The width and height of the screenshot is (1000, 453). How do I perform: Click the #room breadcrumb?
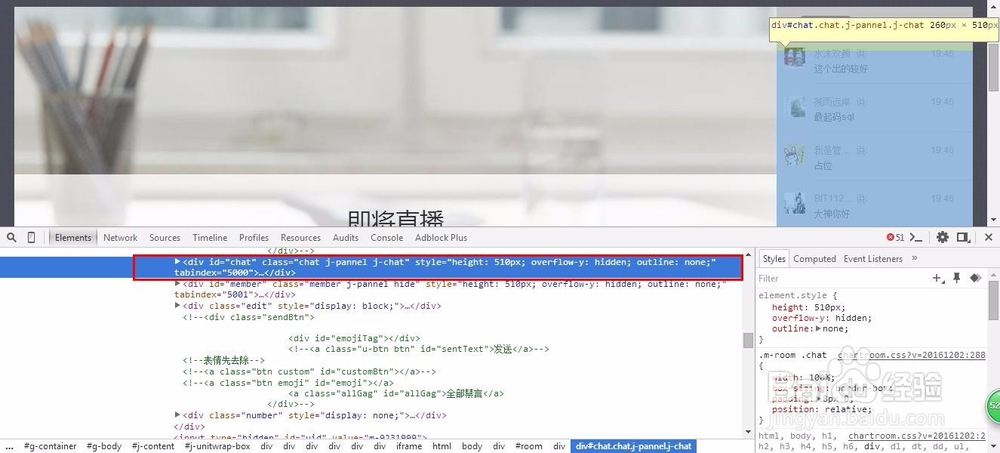[529, 446]
